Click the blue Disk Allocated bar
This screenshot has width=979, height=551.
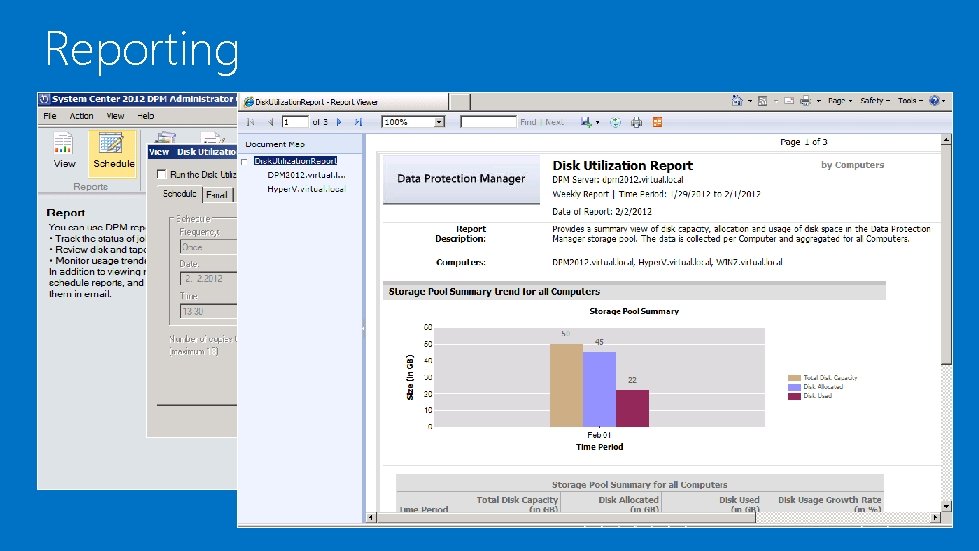pos(599,390)
